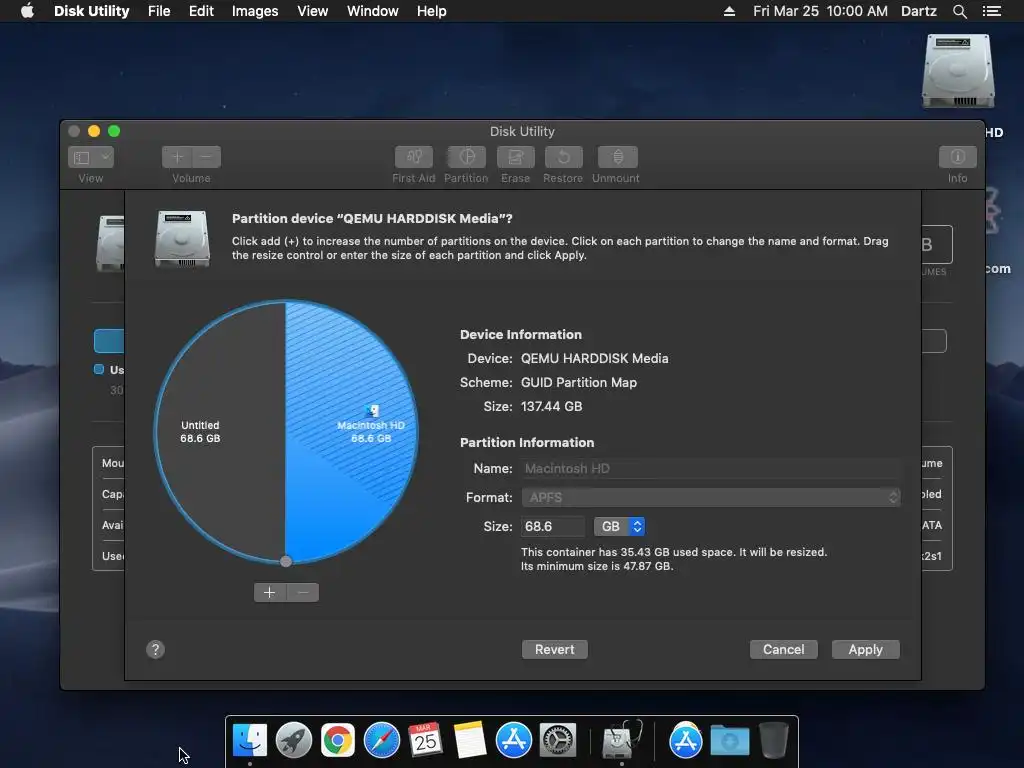The image size is (1024, 768).
Task: Click the 'QEMU HARDDISK Media' device value
Action: point(594,359)
